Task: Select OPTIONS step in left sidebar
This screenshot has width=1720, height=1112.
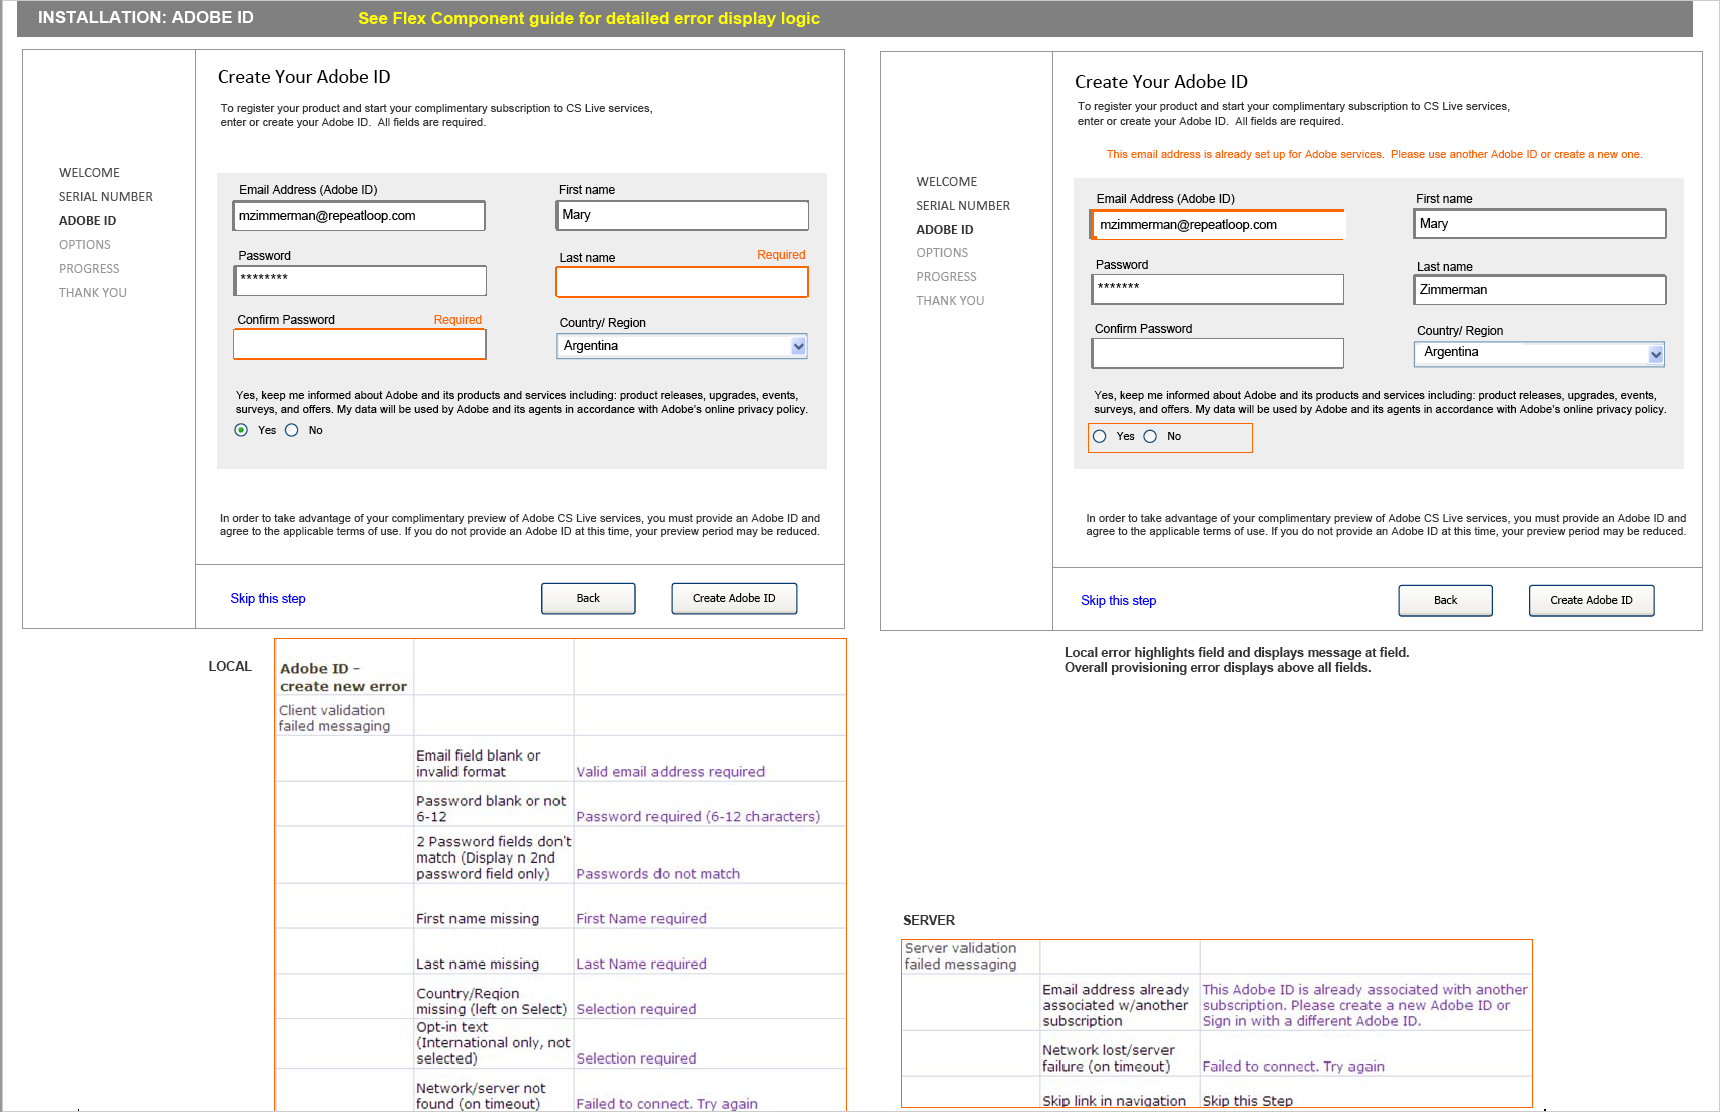Action: 85,245
